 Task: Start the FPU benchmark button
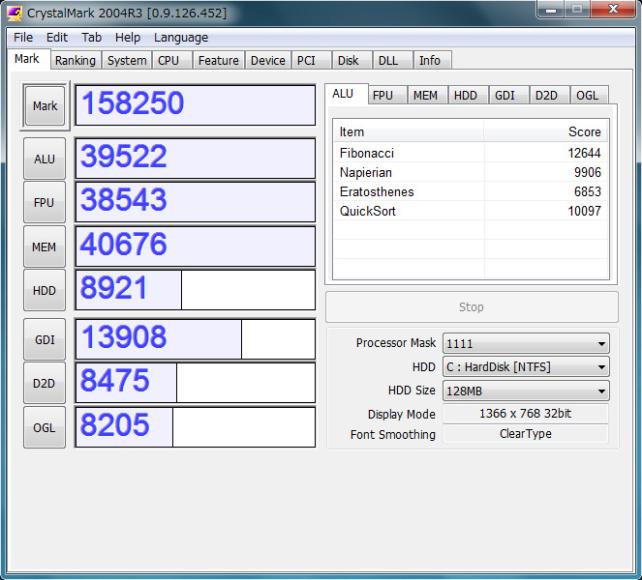[x=45, y=201]
